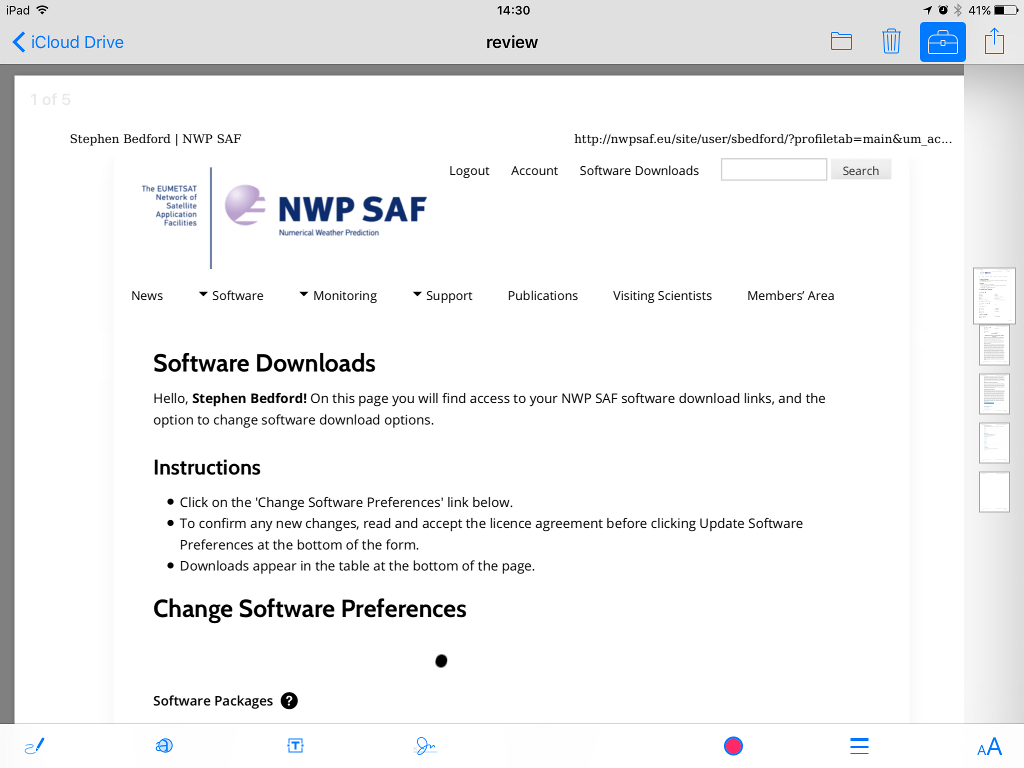Open the red color picker
Viewport: 1024px width, 768px height.
pyautogui.click(x=733, y=746)
